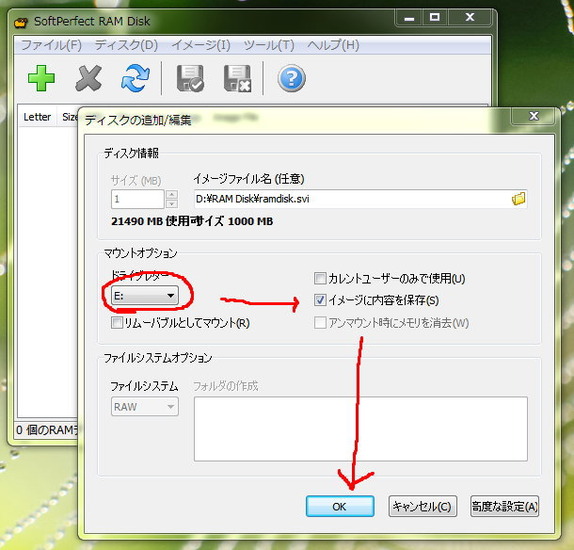The image size is (574, 550).
Task: Open the ヘルプ(H) menu
Action: (333, 45)
